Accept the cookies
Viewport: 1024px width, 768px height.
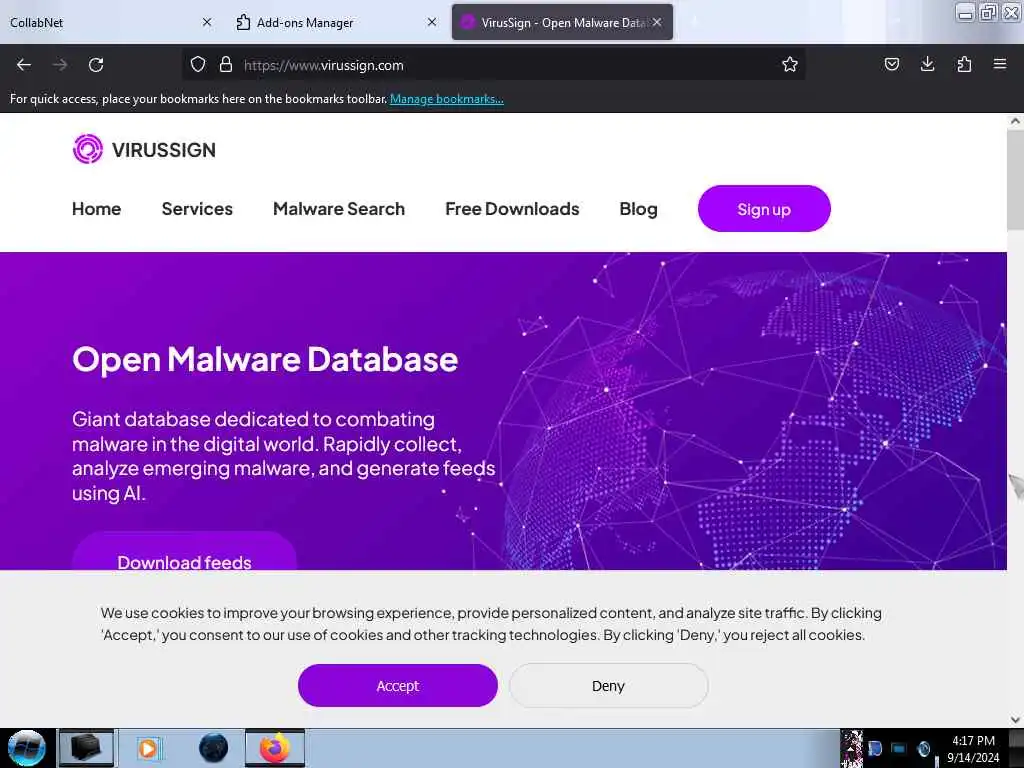(398, 686)
